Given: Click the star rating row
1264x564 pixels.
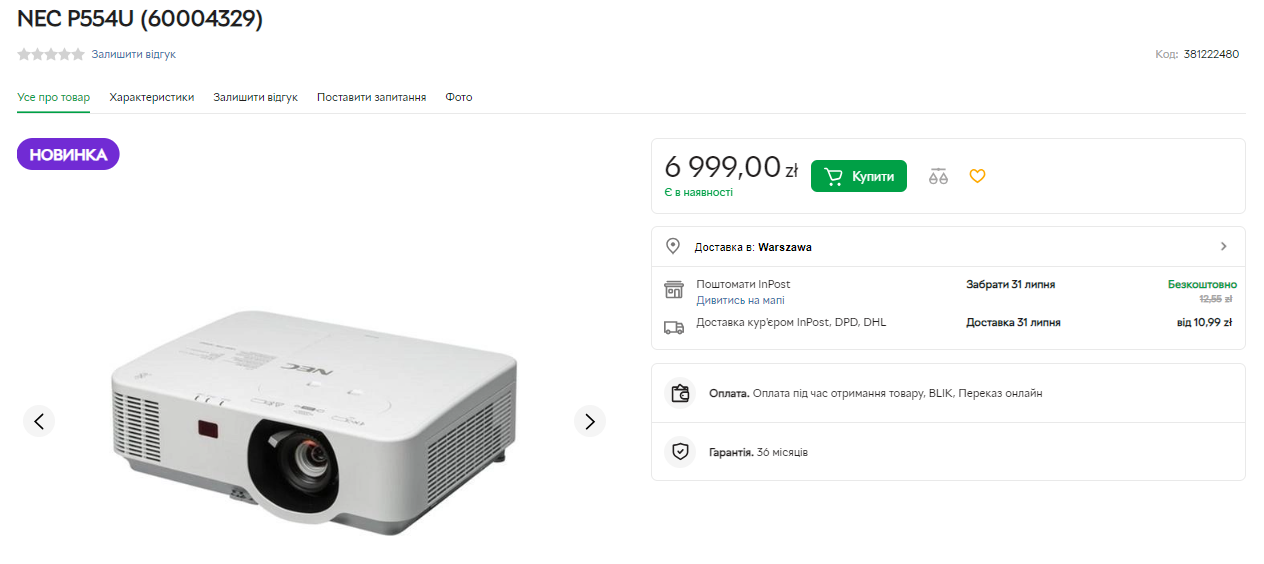Looking at the screenshot, I should tap(50, 55).
